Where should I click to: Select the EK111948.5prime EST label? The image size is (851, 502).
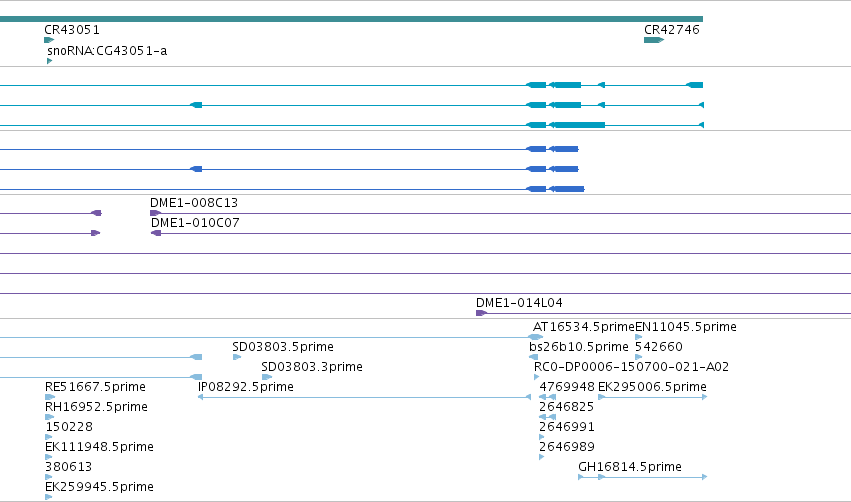99,447
